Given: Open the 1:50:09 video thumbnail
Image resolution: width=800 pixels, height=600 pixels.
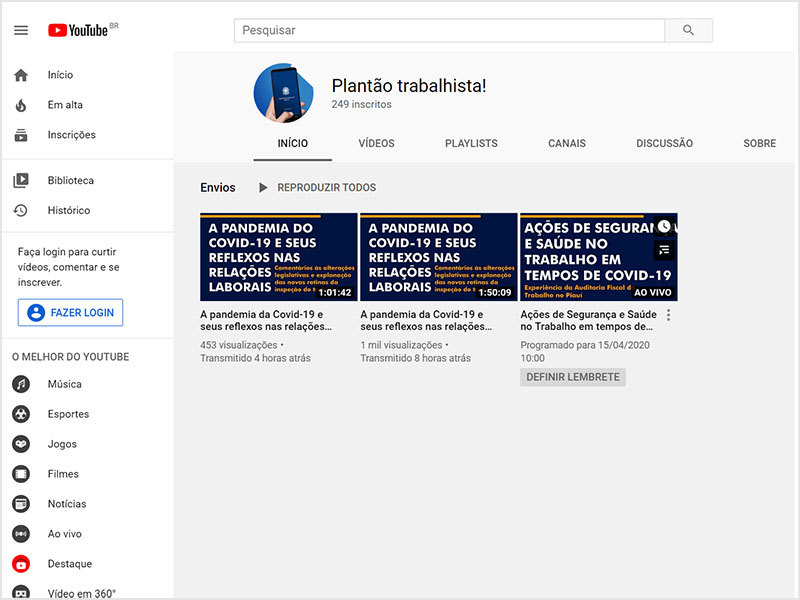Looking at the screenshot, I should point(439,257).
